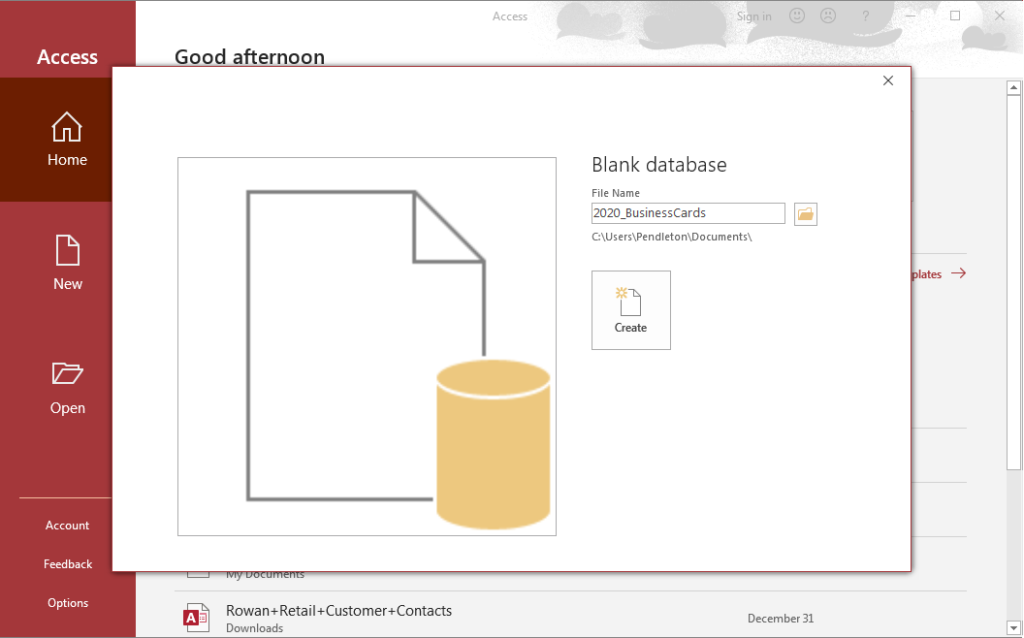Viewport: 1024px width, 638px height.
Task: Open Feedback from the sidebar
Action: [67, 563]
